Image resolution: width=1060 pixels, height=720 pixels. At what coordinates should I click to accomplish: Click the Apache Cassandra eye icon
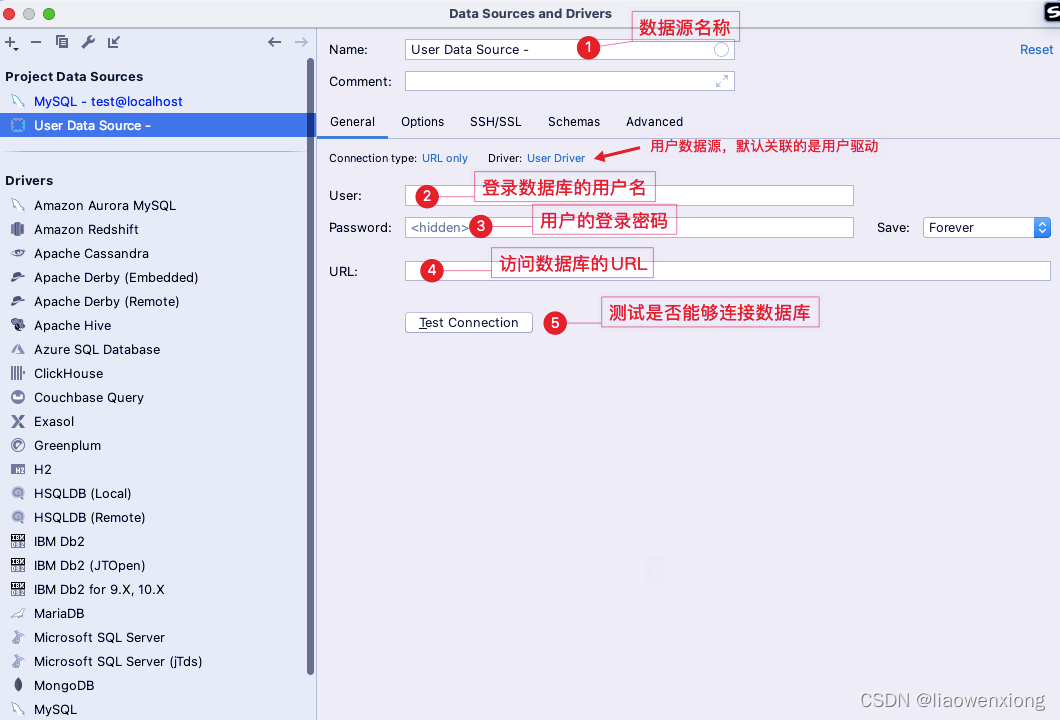click(x=18, y=253)
